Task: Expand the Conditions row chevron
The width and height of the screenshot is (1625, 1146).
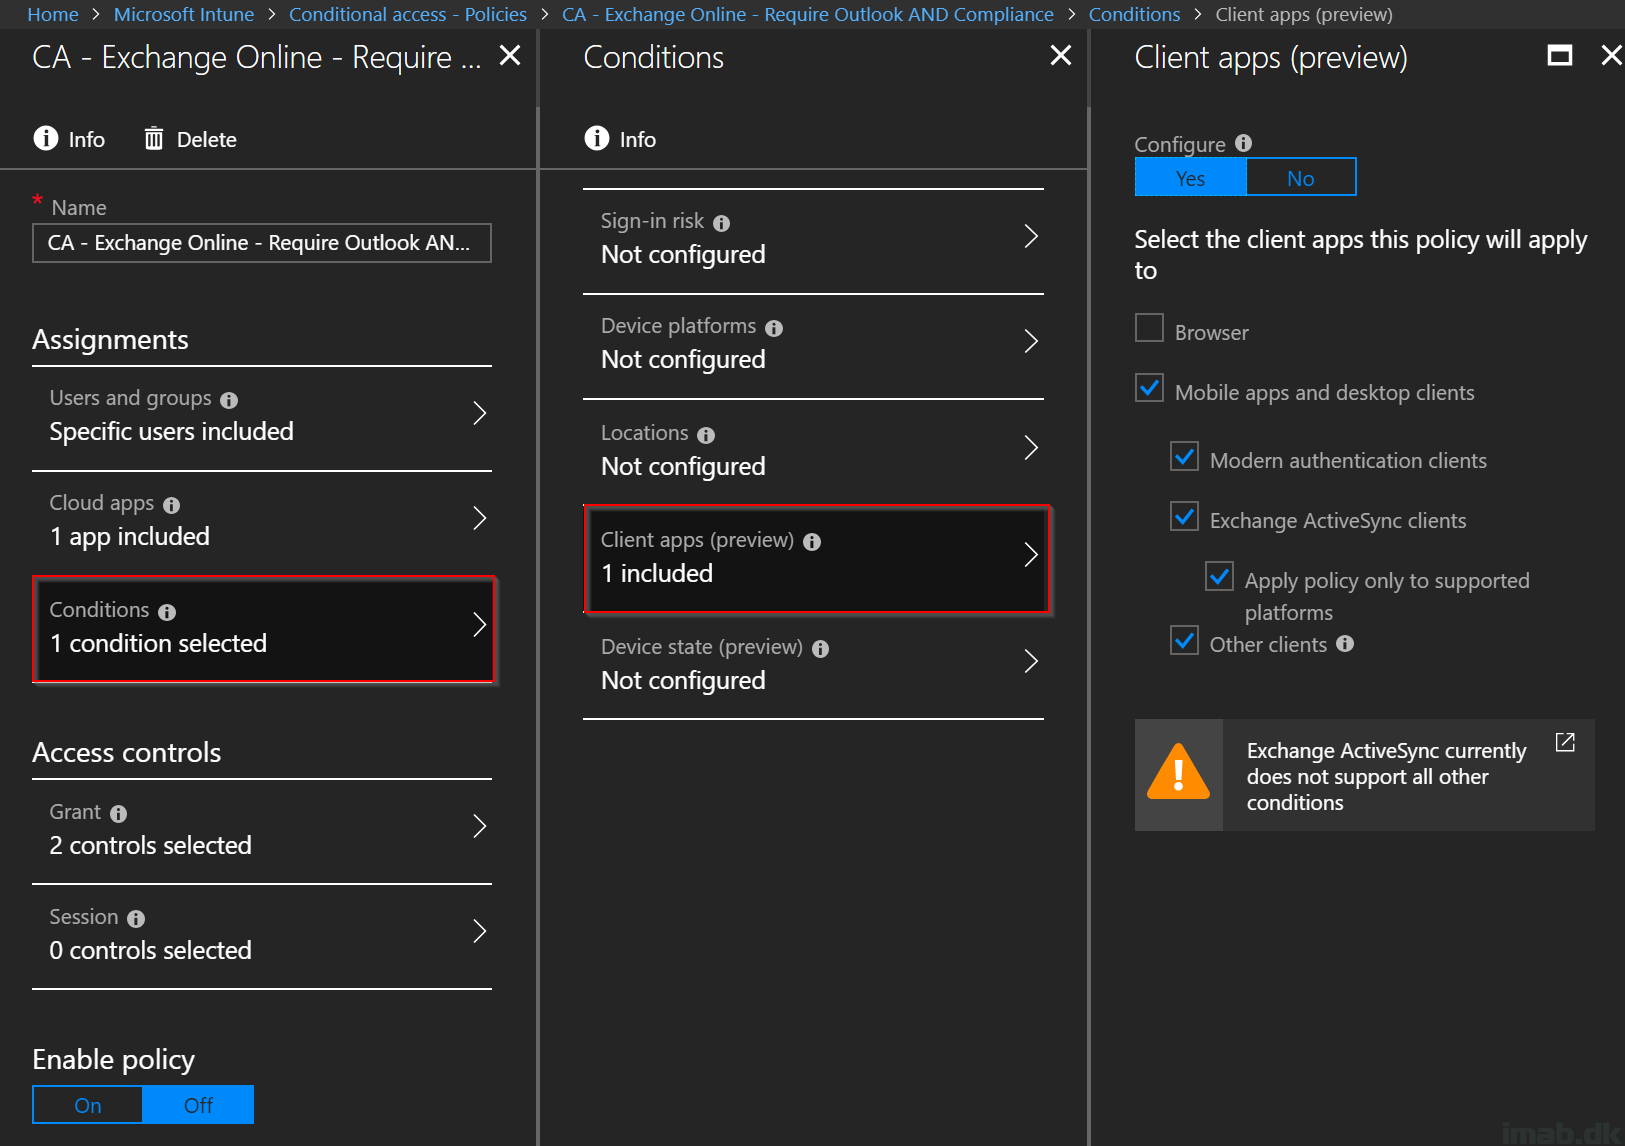Action: 479,625
